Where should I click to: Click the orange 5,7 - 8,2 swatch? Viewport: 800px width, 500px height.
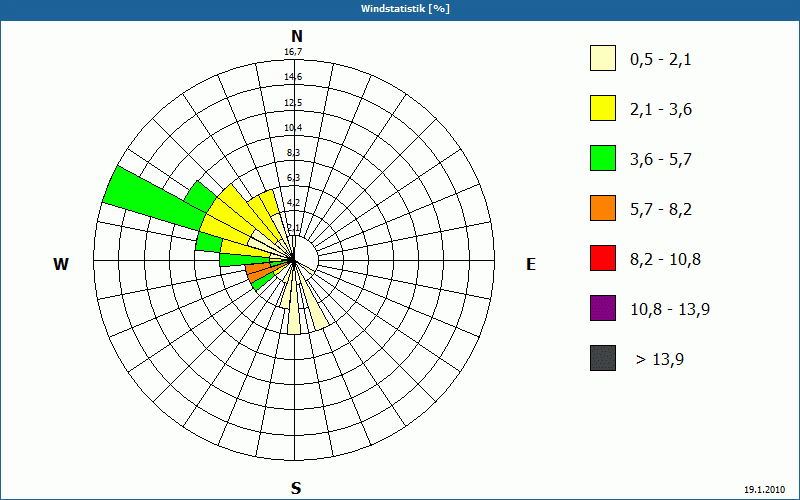[603, 208]
